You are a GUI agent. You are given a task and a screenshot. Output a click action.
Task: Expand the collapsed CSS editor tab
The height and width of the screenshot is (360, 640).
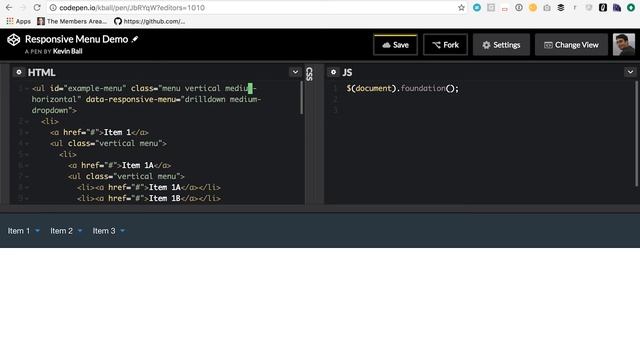(309, 74)
